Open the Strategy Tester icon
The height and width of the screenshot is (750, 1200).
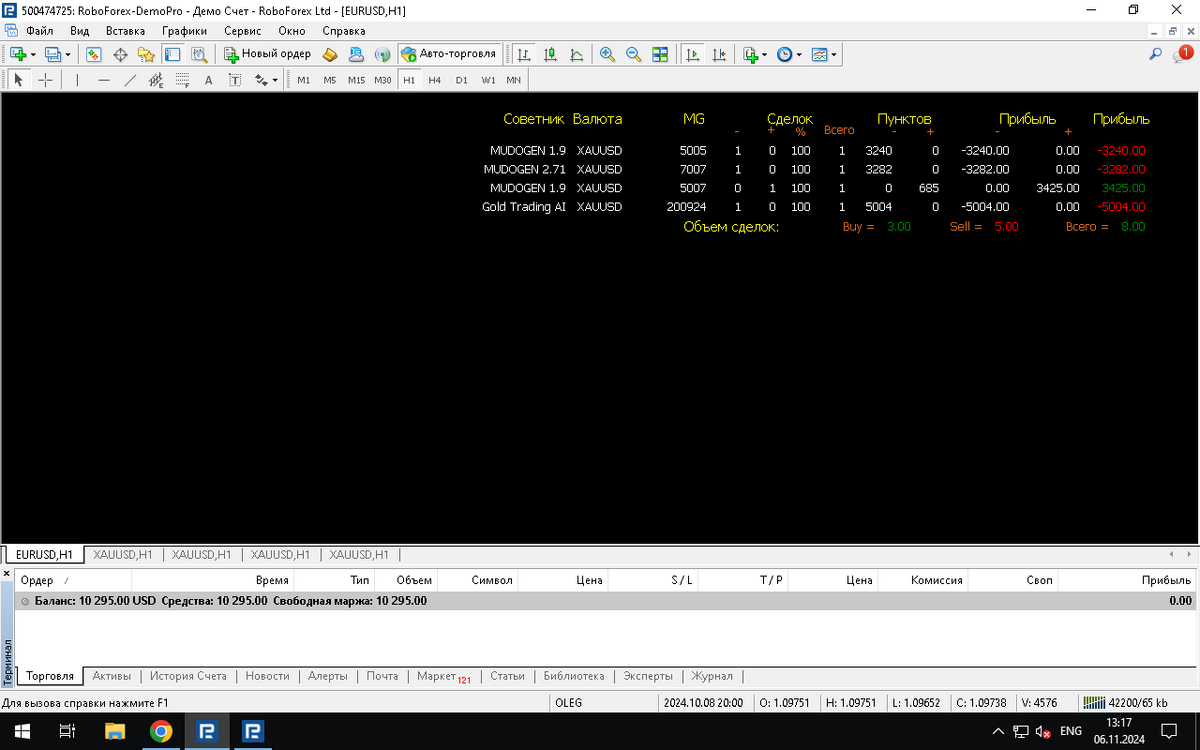(198, 54)
